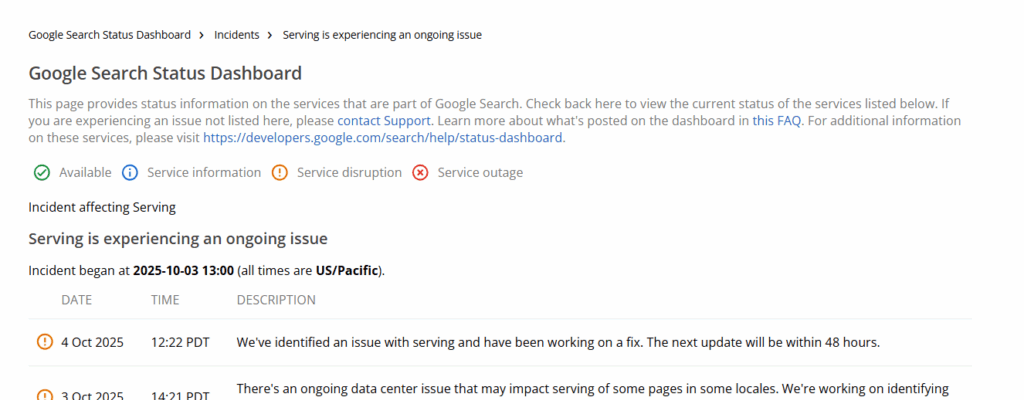1024x400 pixels.
Task: Click the disruption icon beside 4 Oct 2025
Action: [x=44, y=342]
